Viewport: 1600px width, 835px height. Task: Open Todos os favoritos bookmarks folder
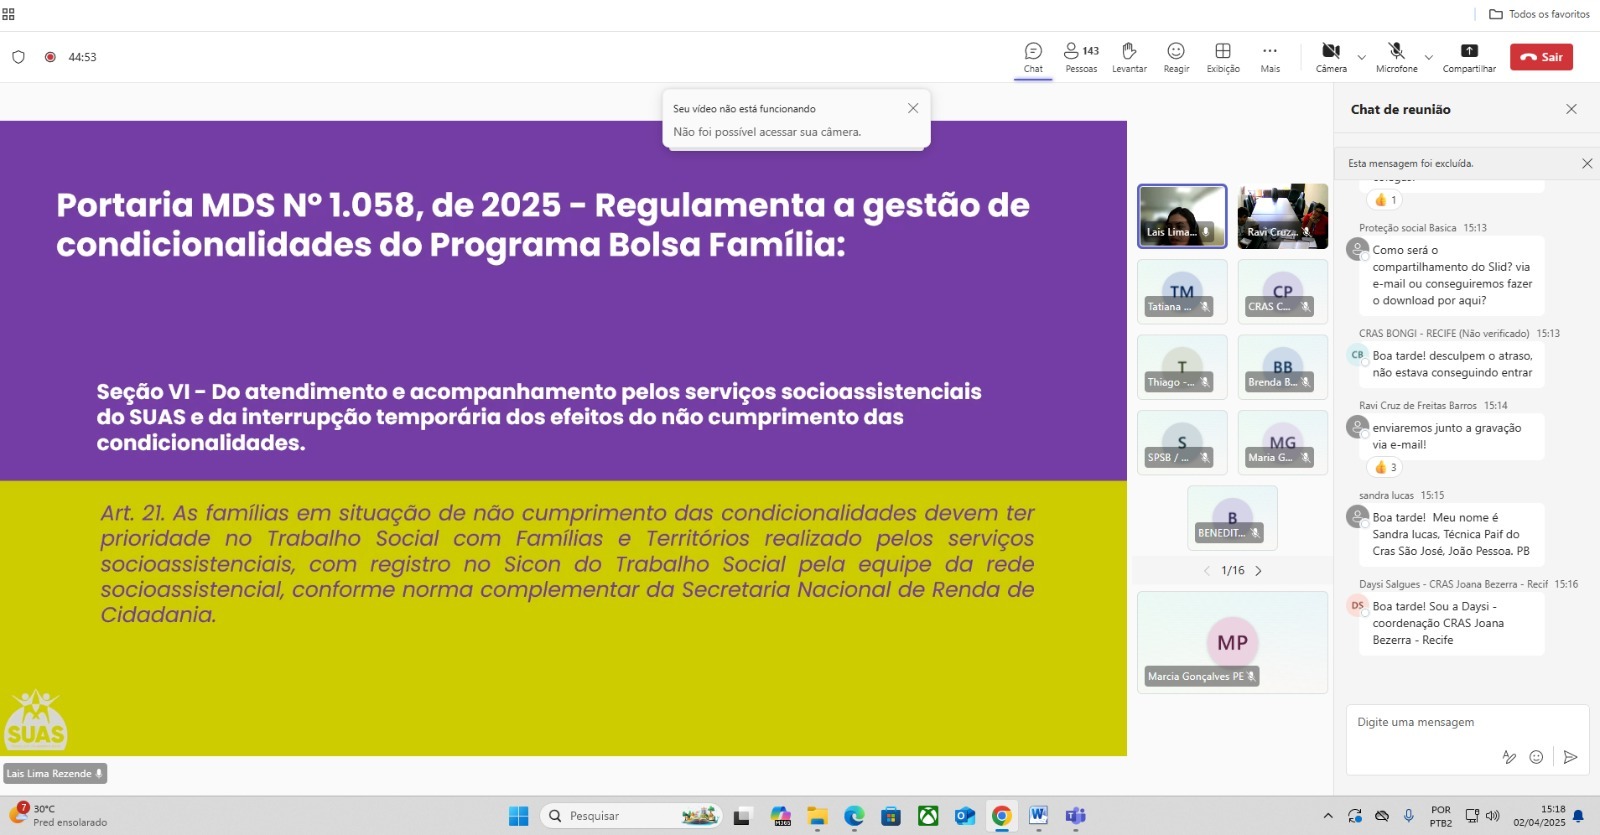1539,14
